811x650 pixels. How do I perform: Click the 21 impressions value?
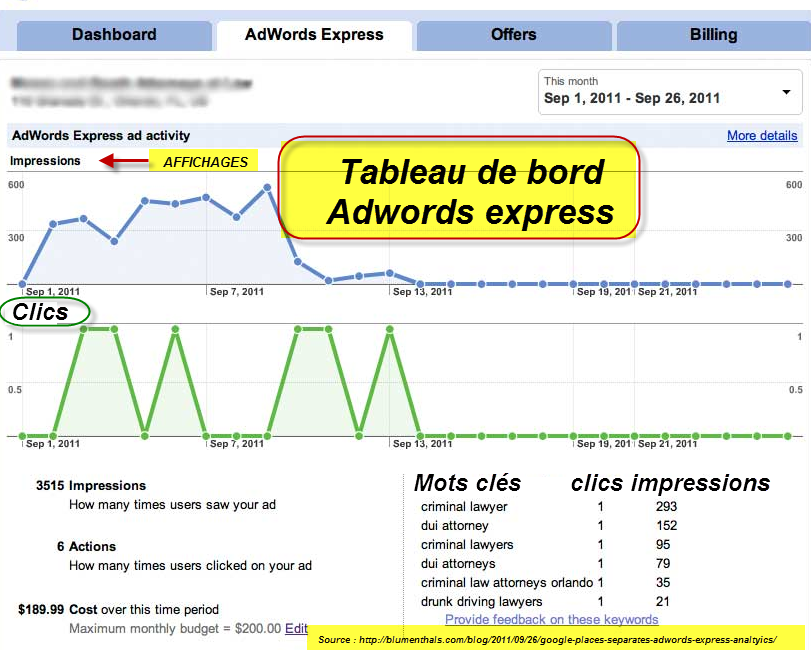point(663,601)
